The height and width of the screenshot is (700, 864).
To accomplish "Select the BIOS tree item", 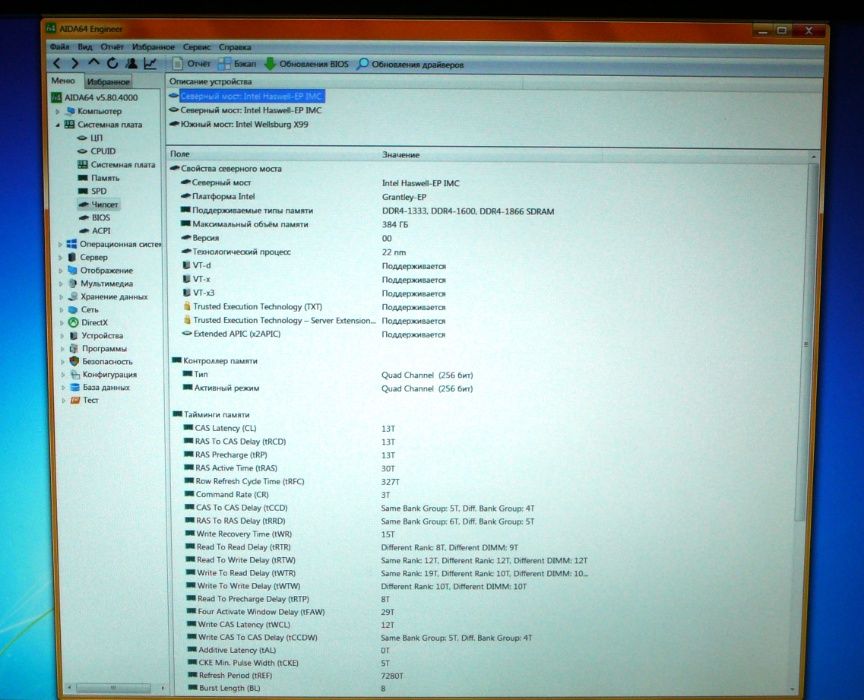I will (95, 218).
